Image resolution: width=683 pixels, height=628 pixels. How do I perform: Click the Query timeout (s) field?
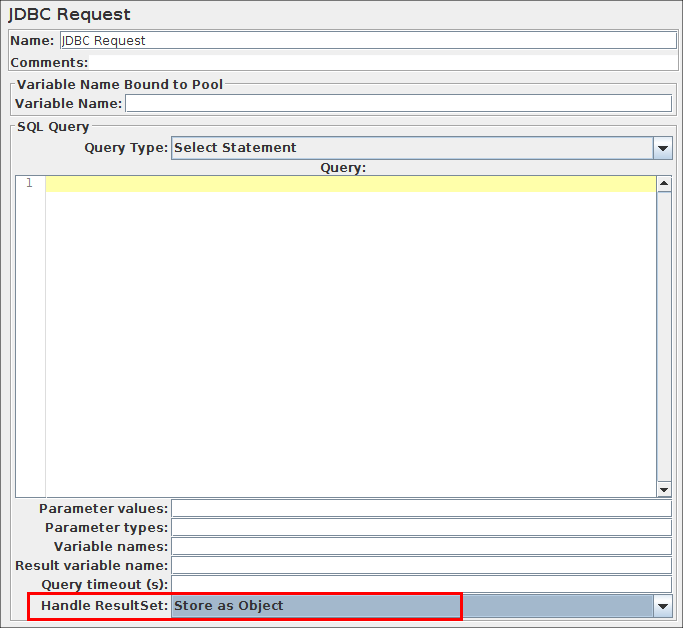click(421, 585)
